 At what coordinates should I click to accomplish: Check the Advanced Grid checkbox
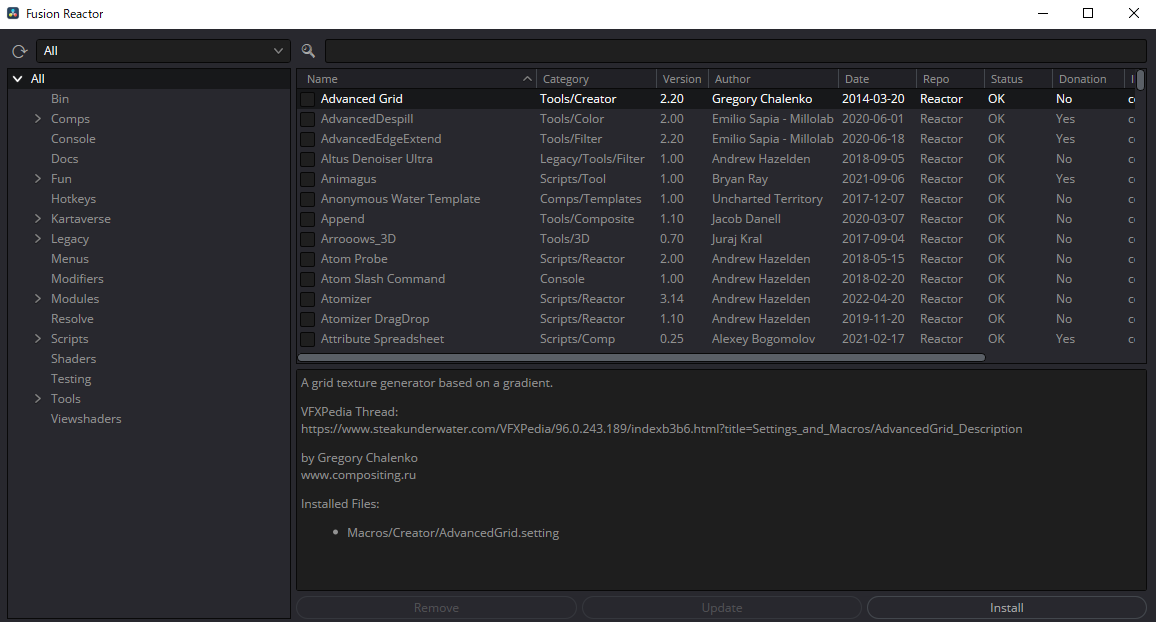(x=307, y=99)
